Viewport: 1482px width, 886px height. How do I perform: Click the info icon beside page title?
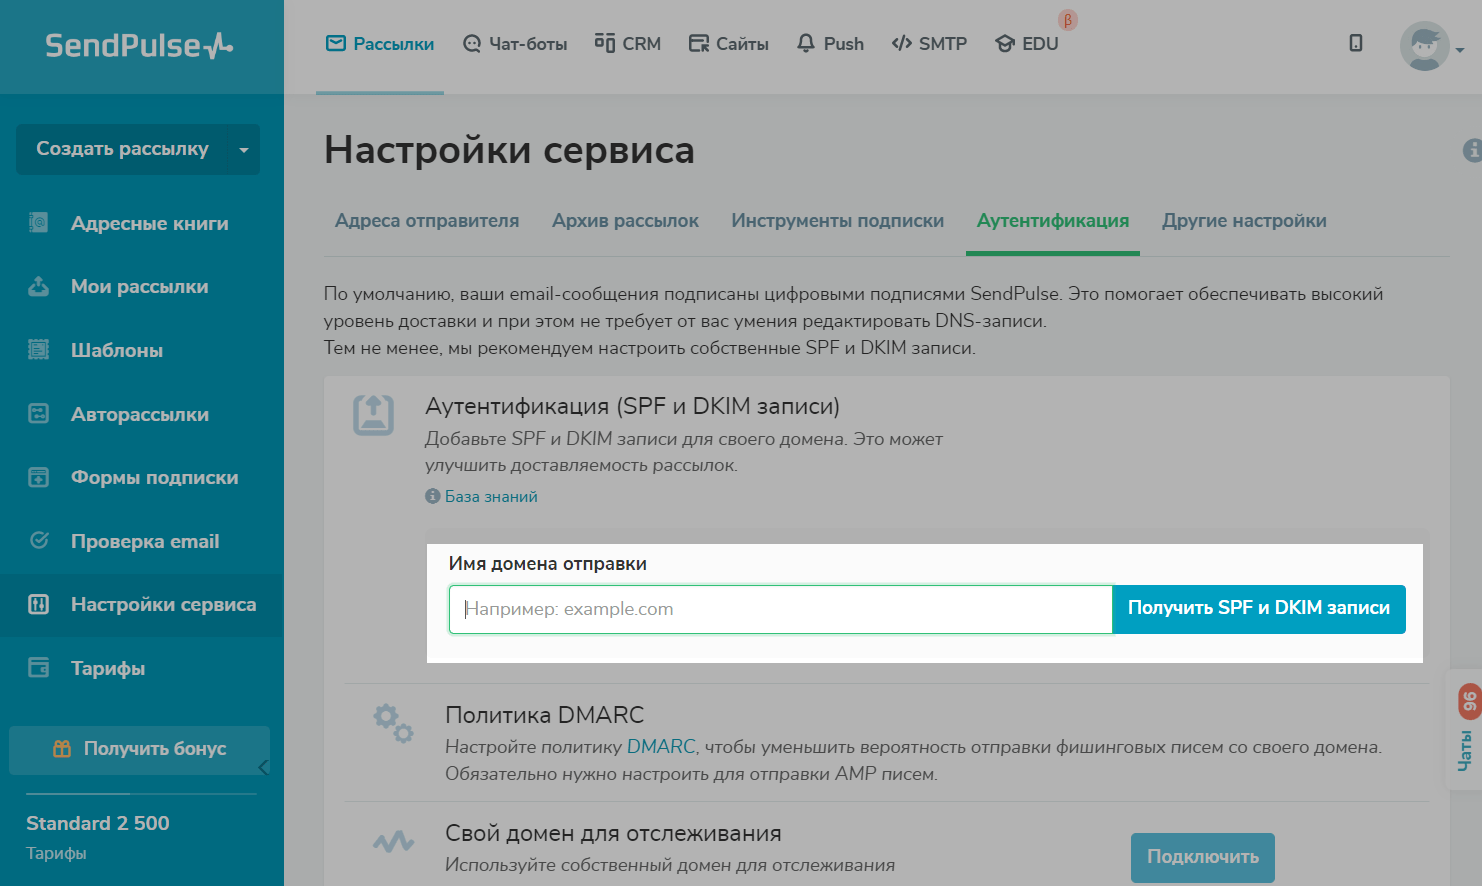(1472, 150)
